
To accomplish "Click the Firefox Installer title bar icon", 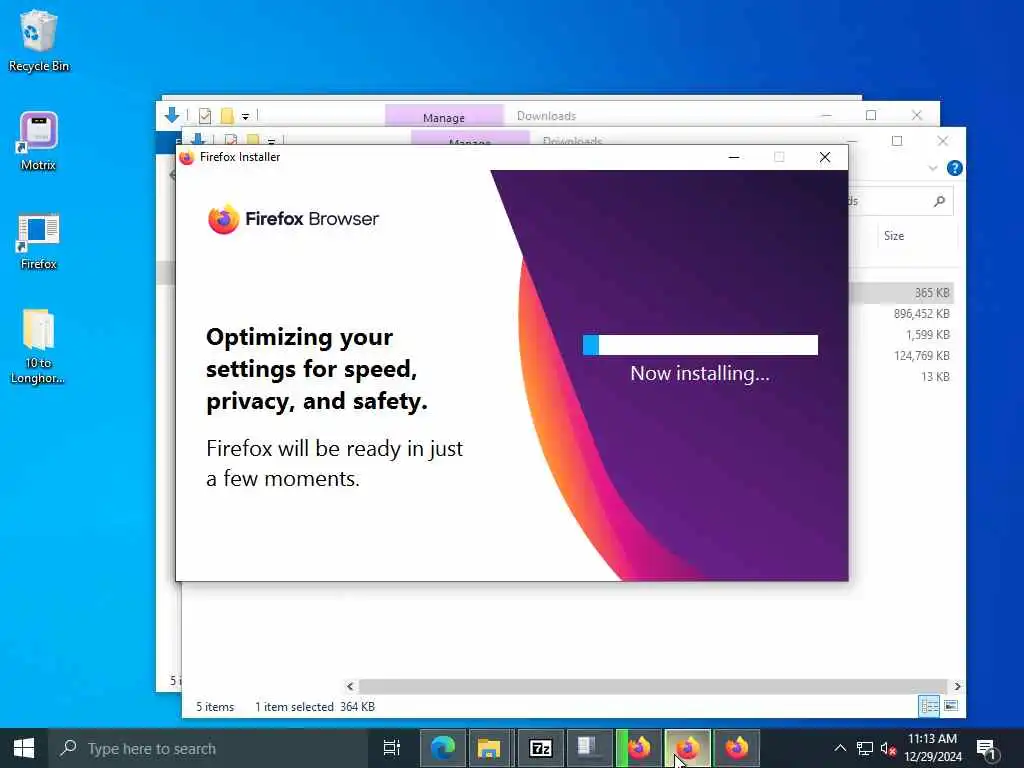I will coord(187,157).
